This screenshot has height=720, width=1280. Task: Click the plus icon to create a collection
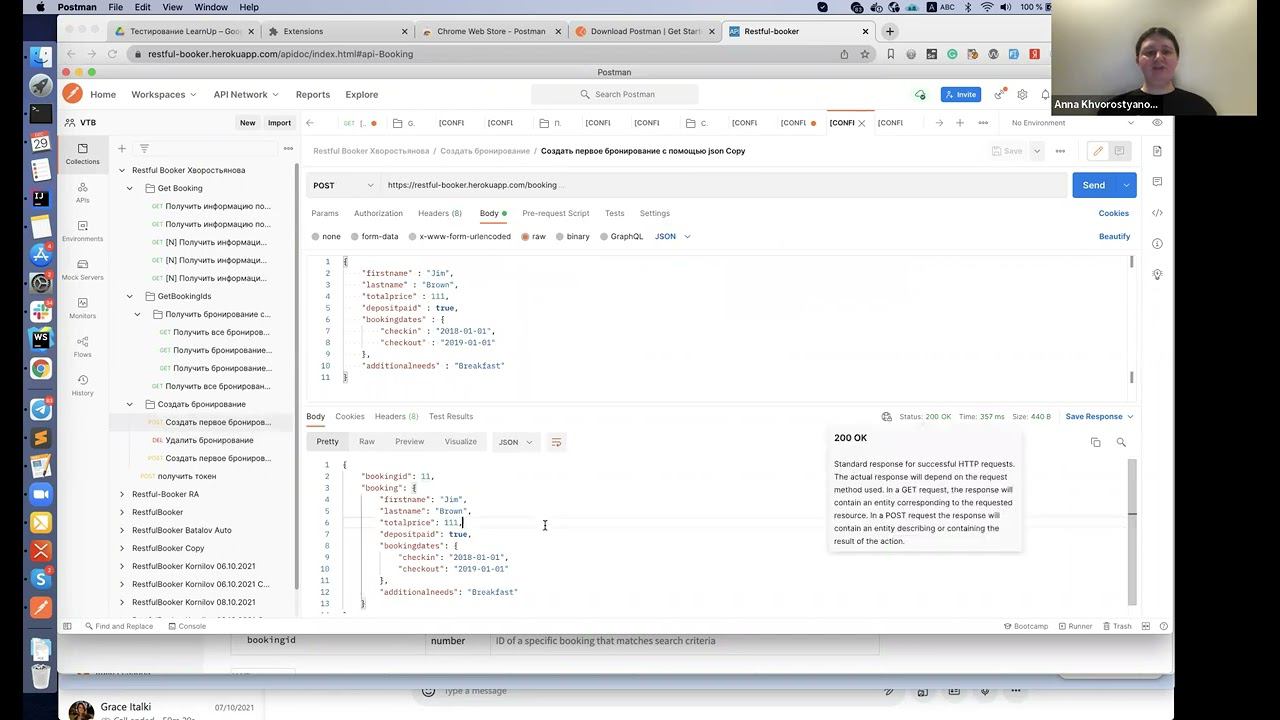click(122, 149)
